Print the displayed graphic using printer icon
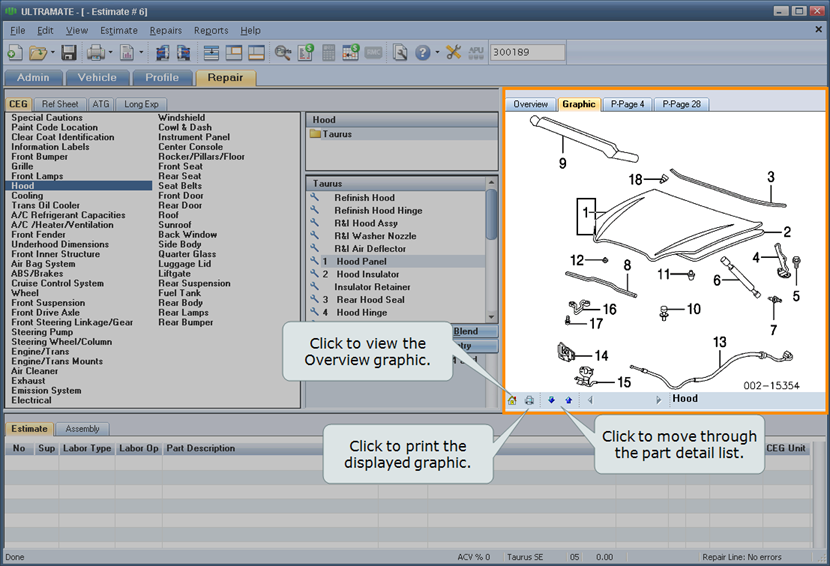The height and width of the screenshot is (566, 830). (x=529, y=400)
